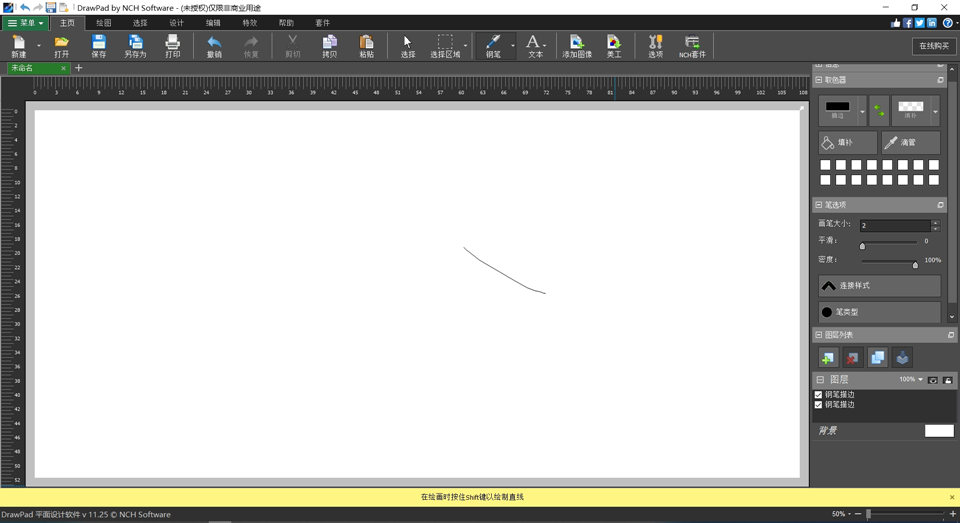Collapse the 图层 group
The width and height of the screenshot is (960, 523).
pyautogui.click(x=820, y=380)
